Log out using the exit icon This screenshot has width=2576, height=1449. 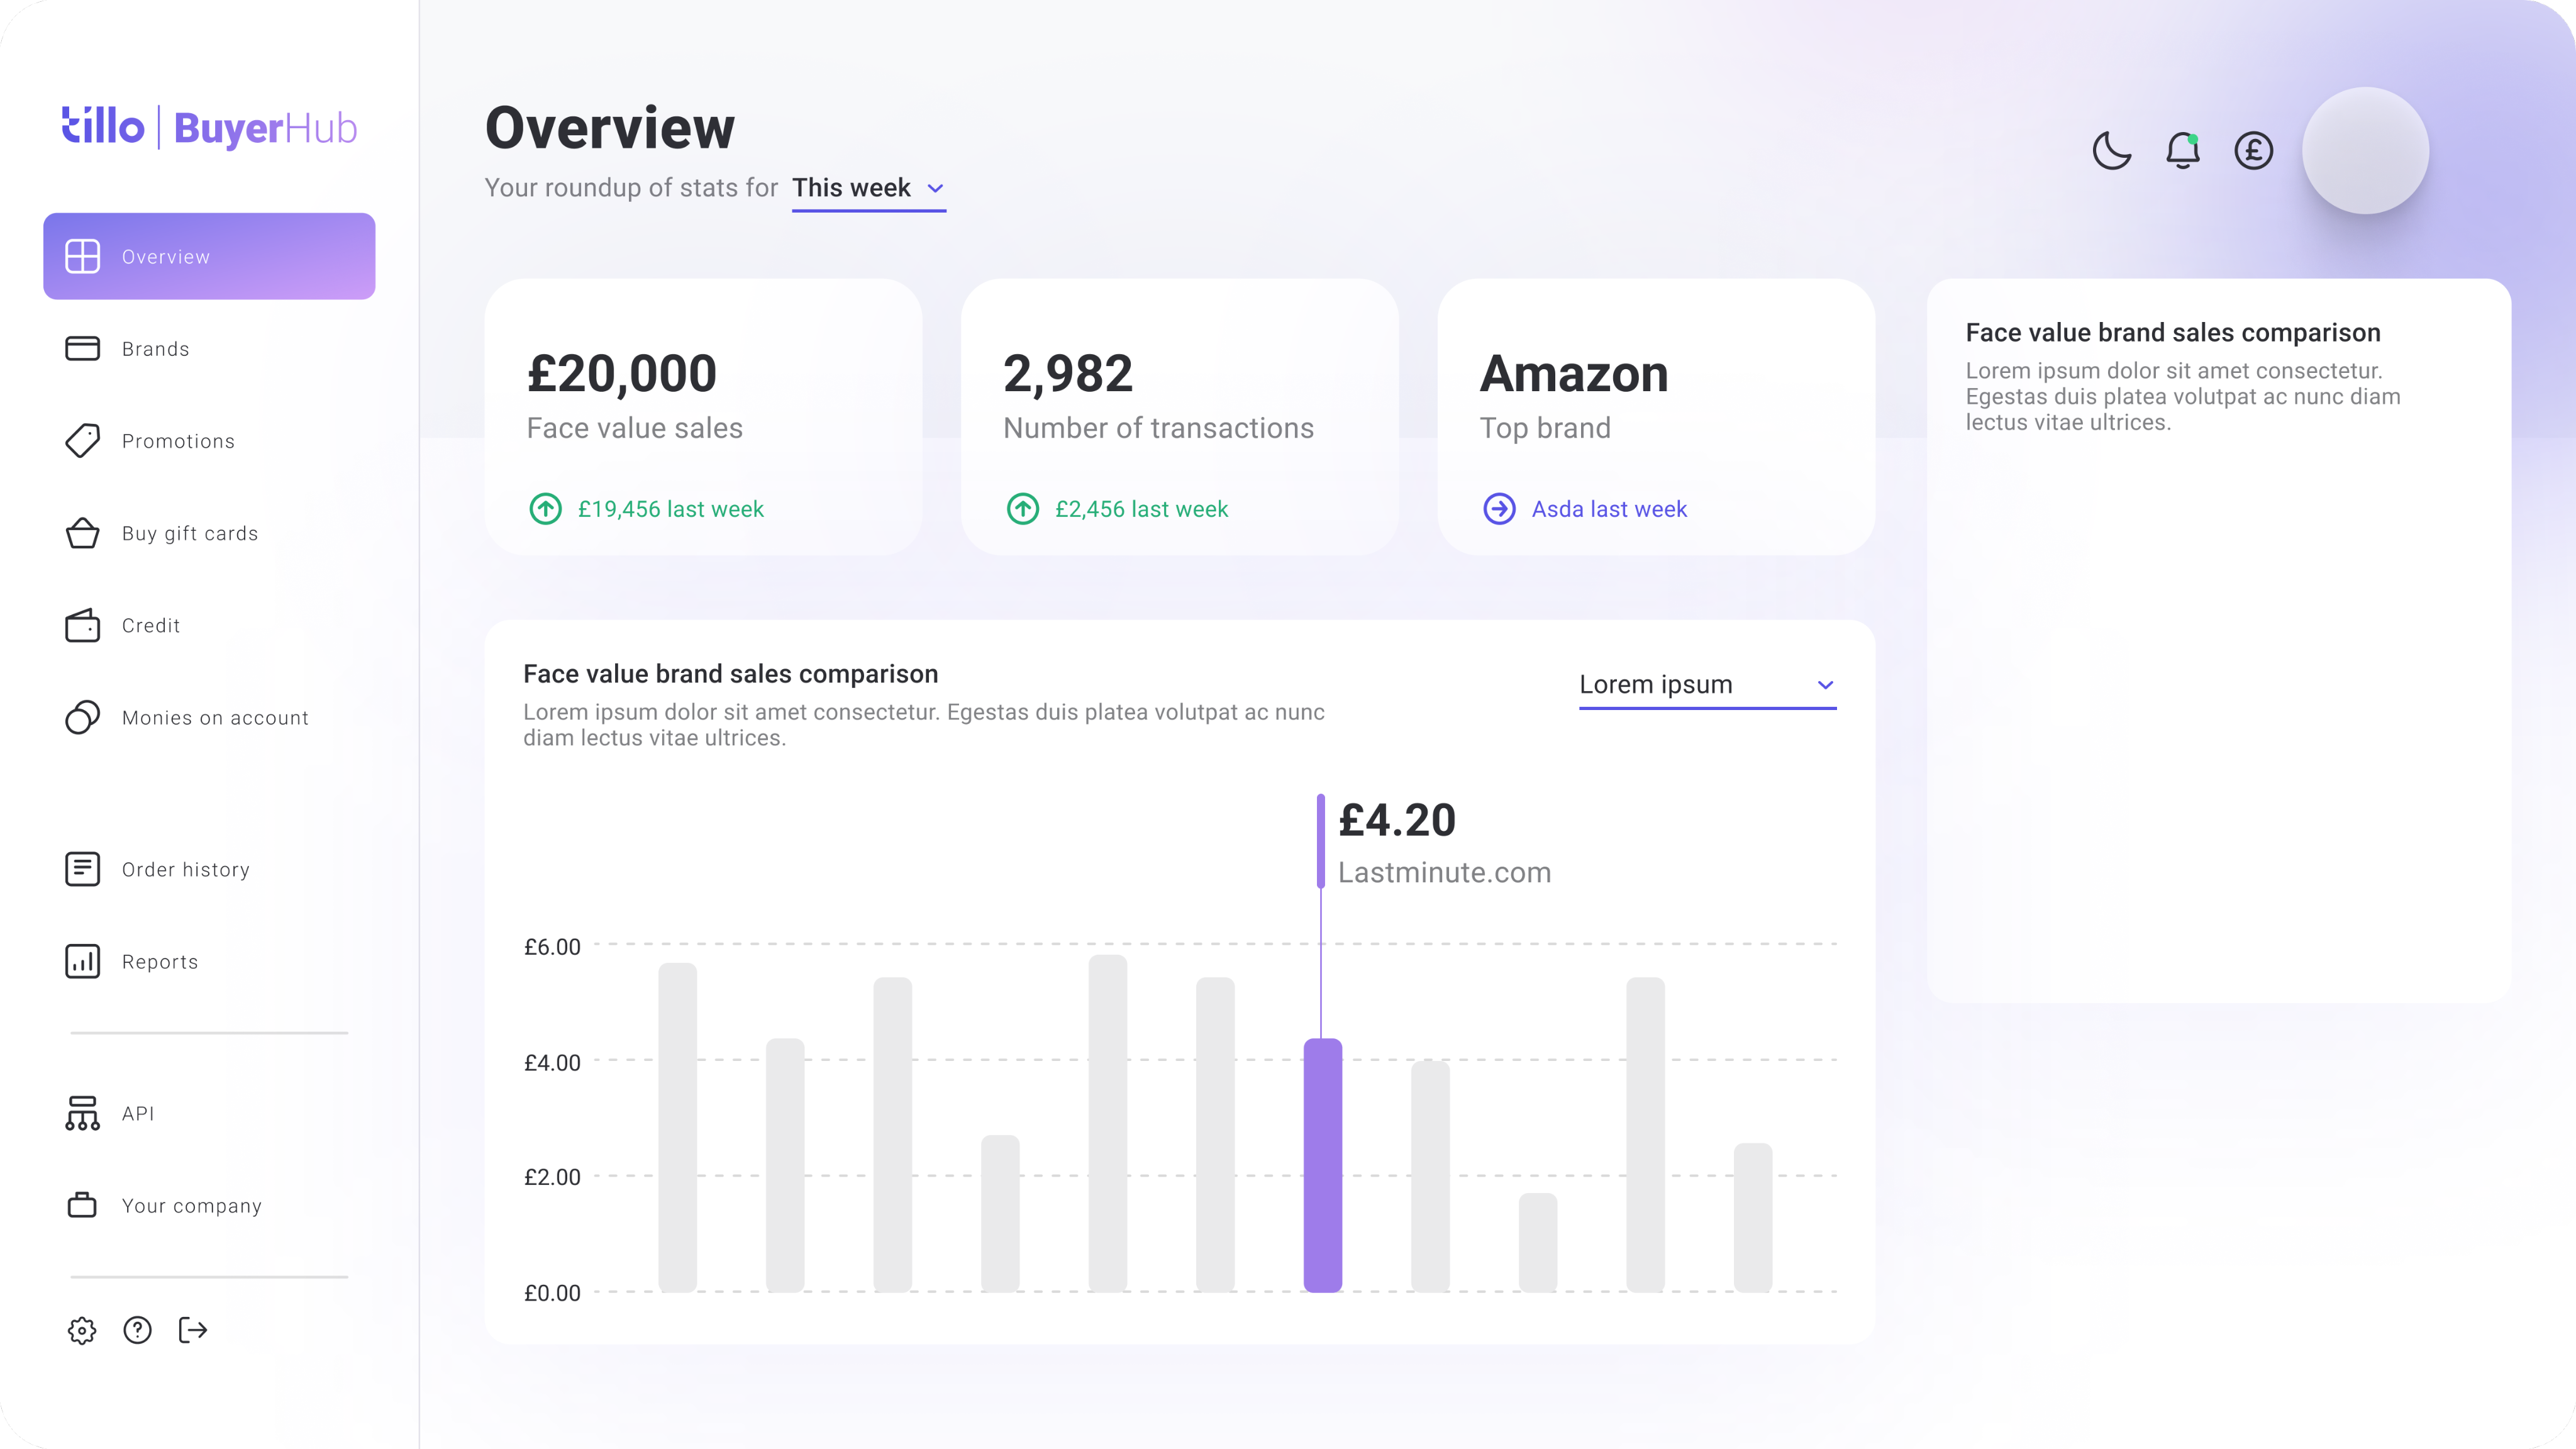pos(193,1330)
